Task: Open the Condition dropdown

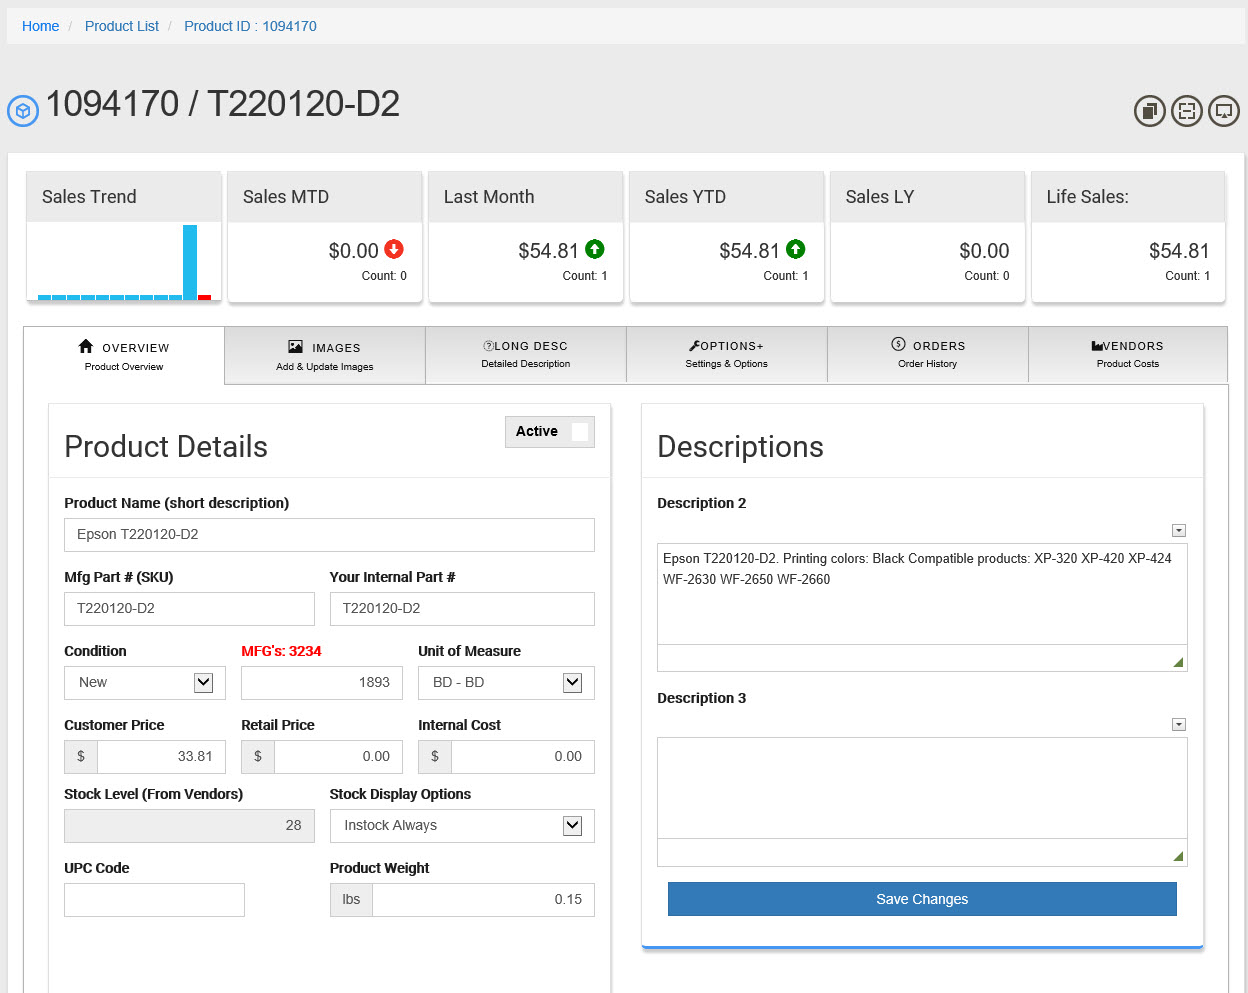Action: (x=203, y=682)
